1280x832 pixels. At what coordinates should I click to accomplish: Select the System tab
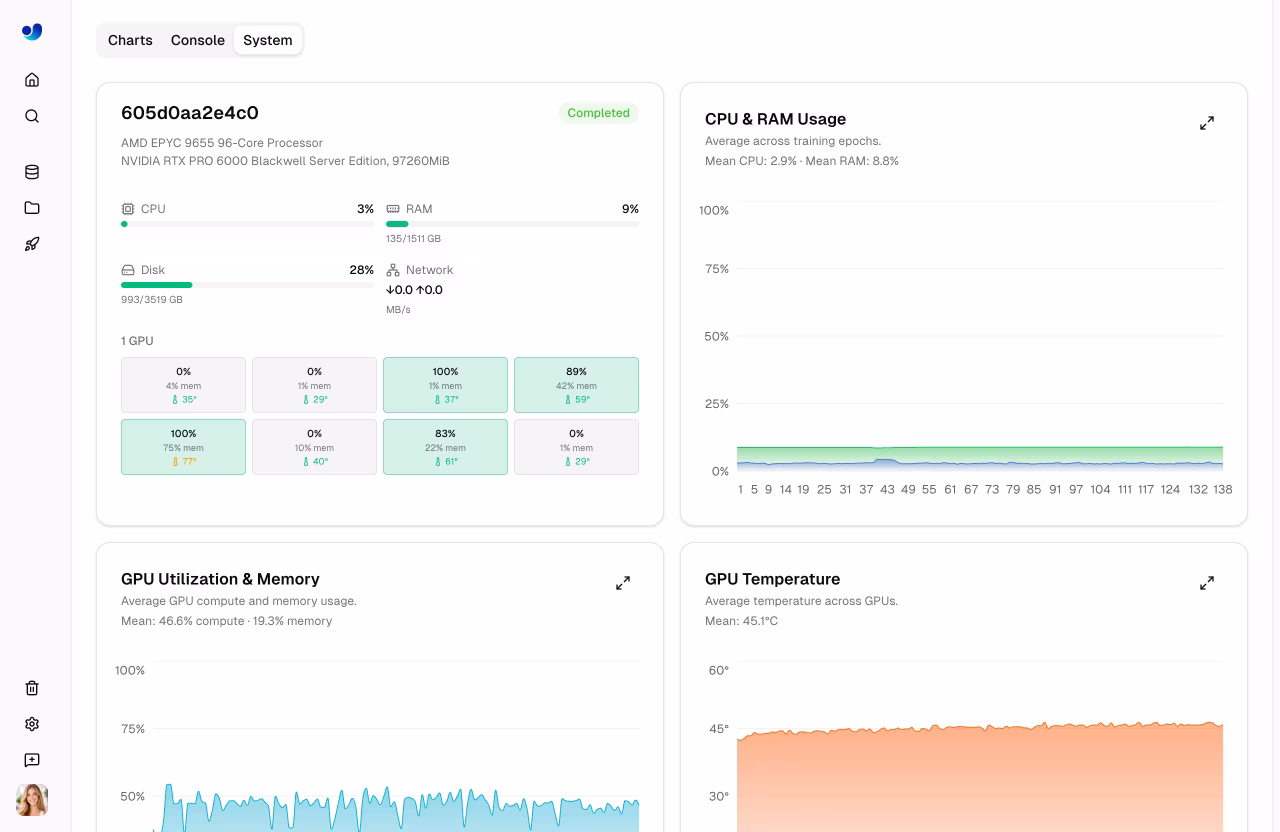point(268,40)
